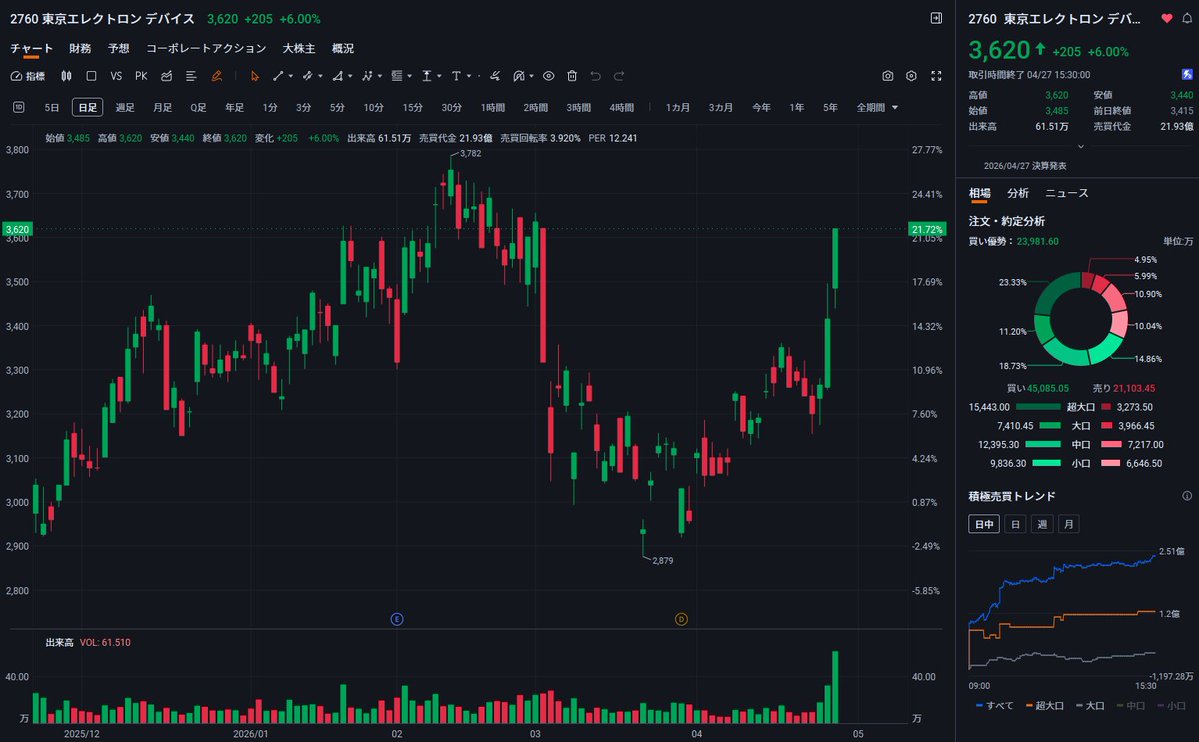
Task: Open 全期間 range dropdown
Action: (x=877, y=108)
